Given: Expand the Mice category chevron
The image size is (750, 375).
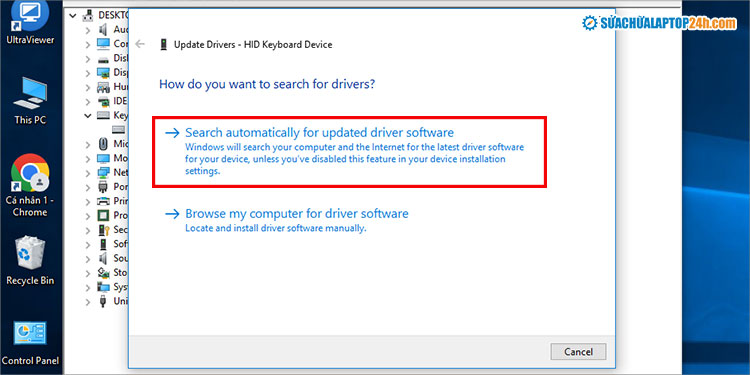Looking at the screenshot, I should [x=88, y=144].
